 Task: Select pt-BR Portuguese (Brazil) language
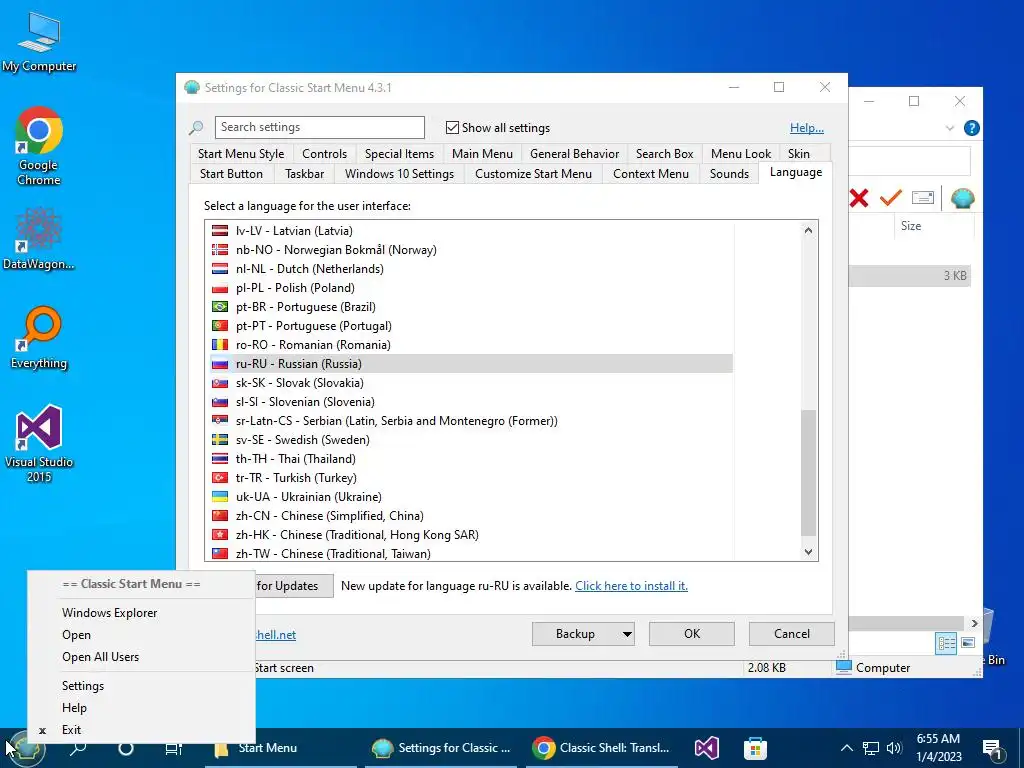(470, 307)
